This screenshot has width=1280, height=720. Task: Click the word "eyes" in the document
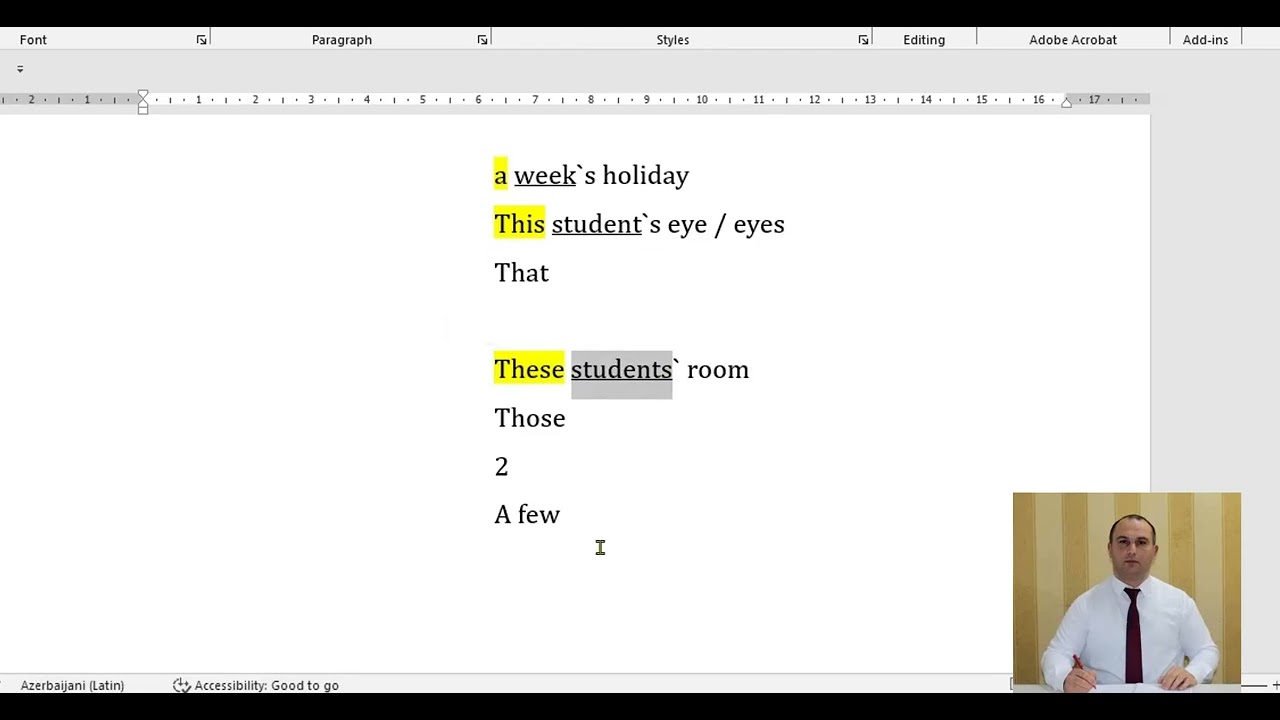pyautogui.click(x=759, y=224)
